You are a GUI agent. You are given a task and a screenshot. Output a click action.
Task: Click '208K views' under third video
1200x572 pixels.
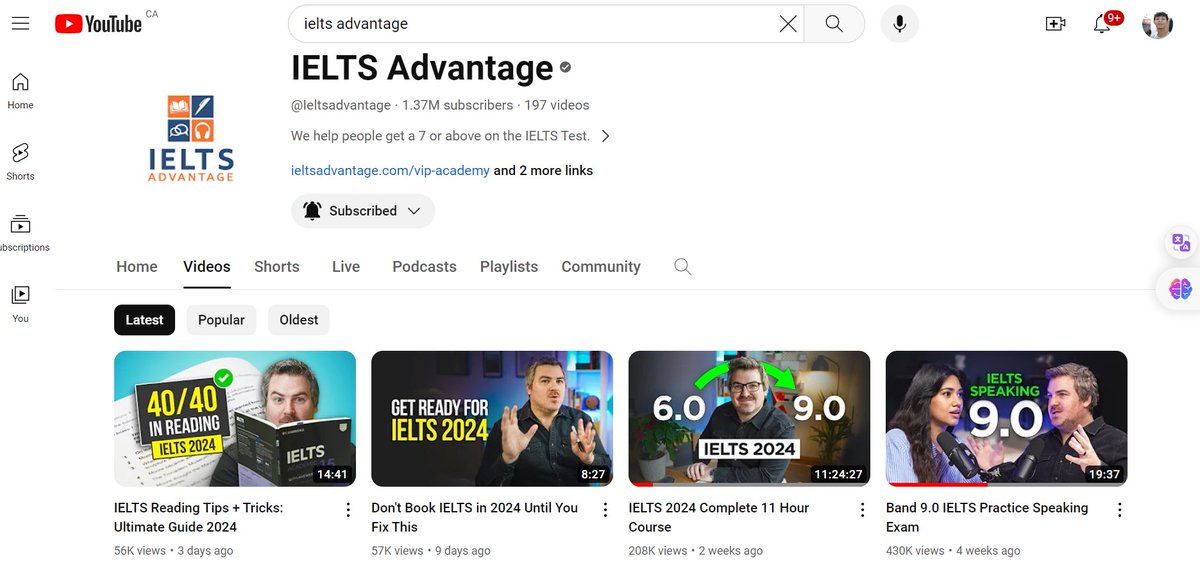pos(657,551)
